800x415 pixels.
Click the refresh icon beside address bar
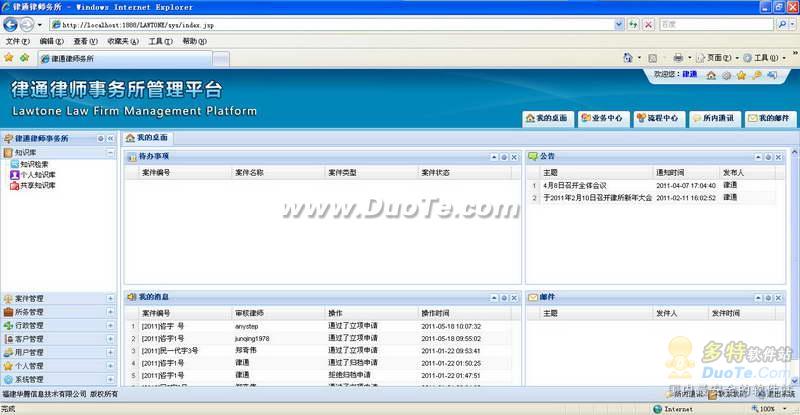click(633, 24)
